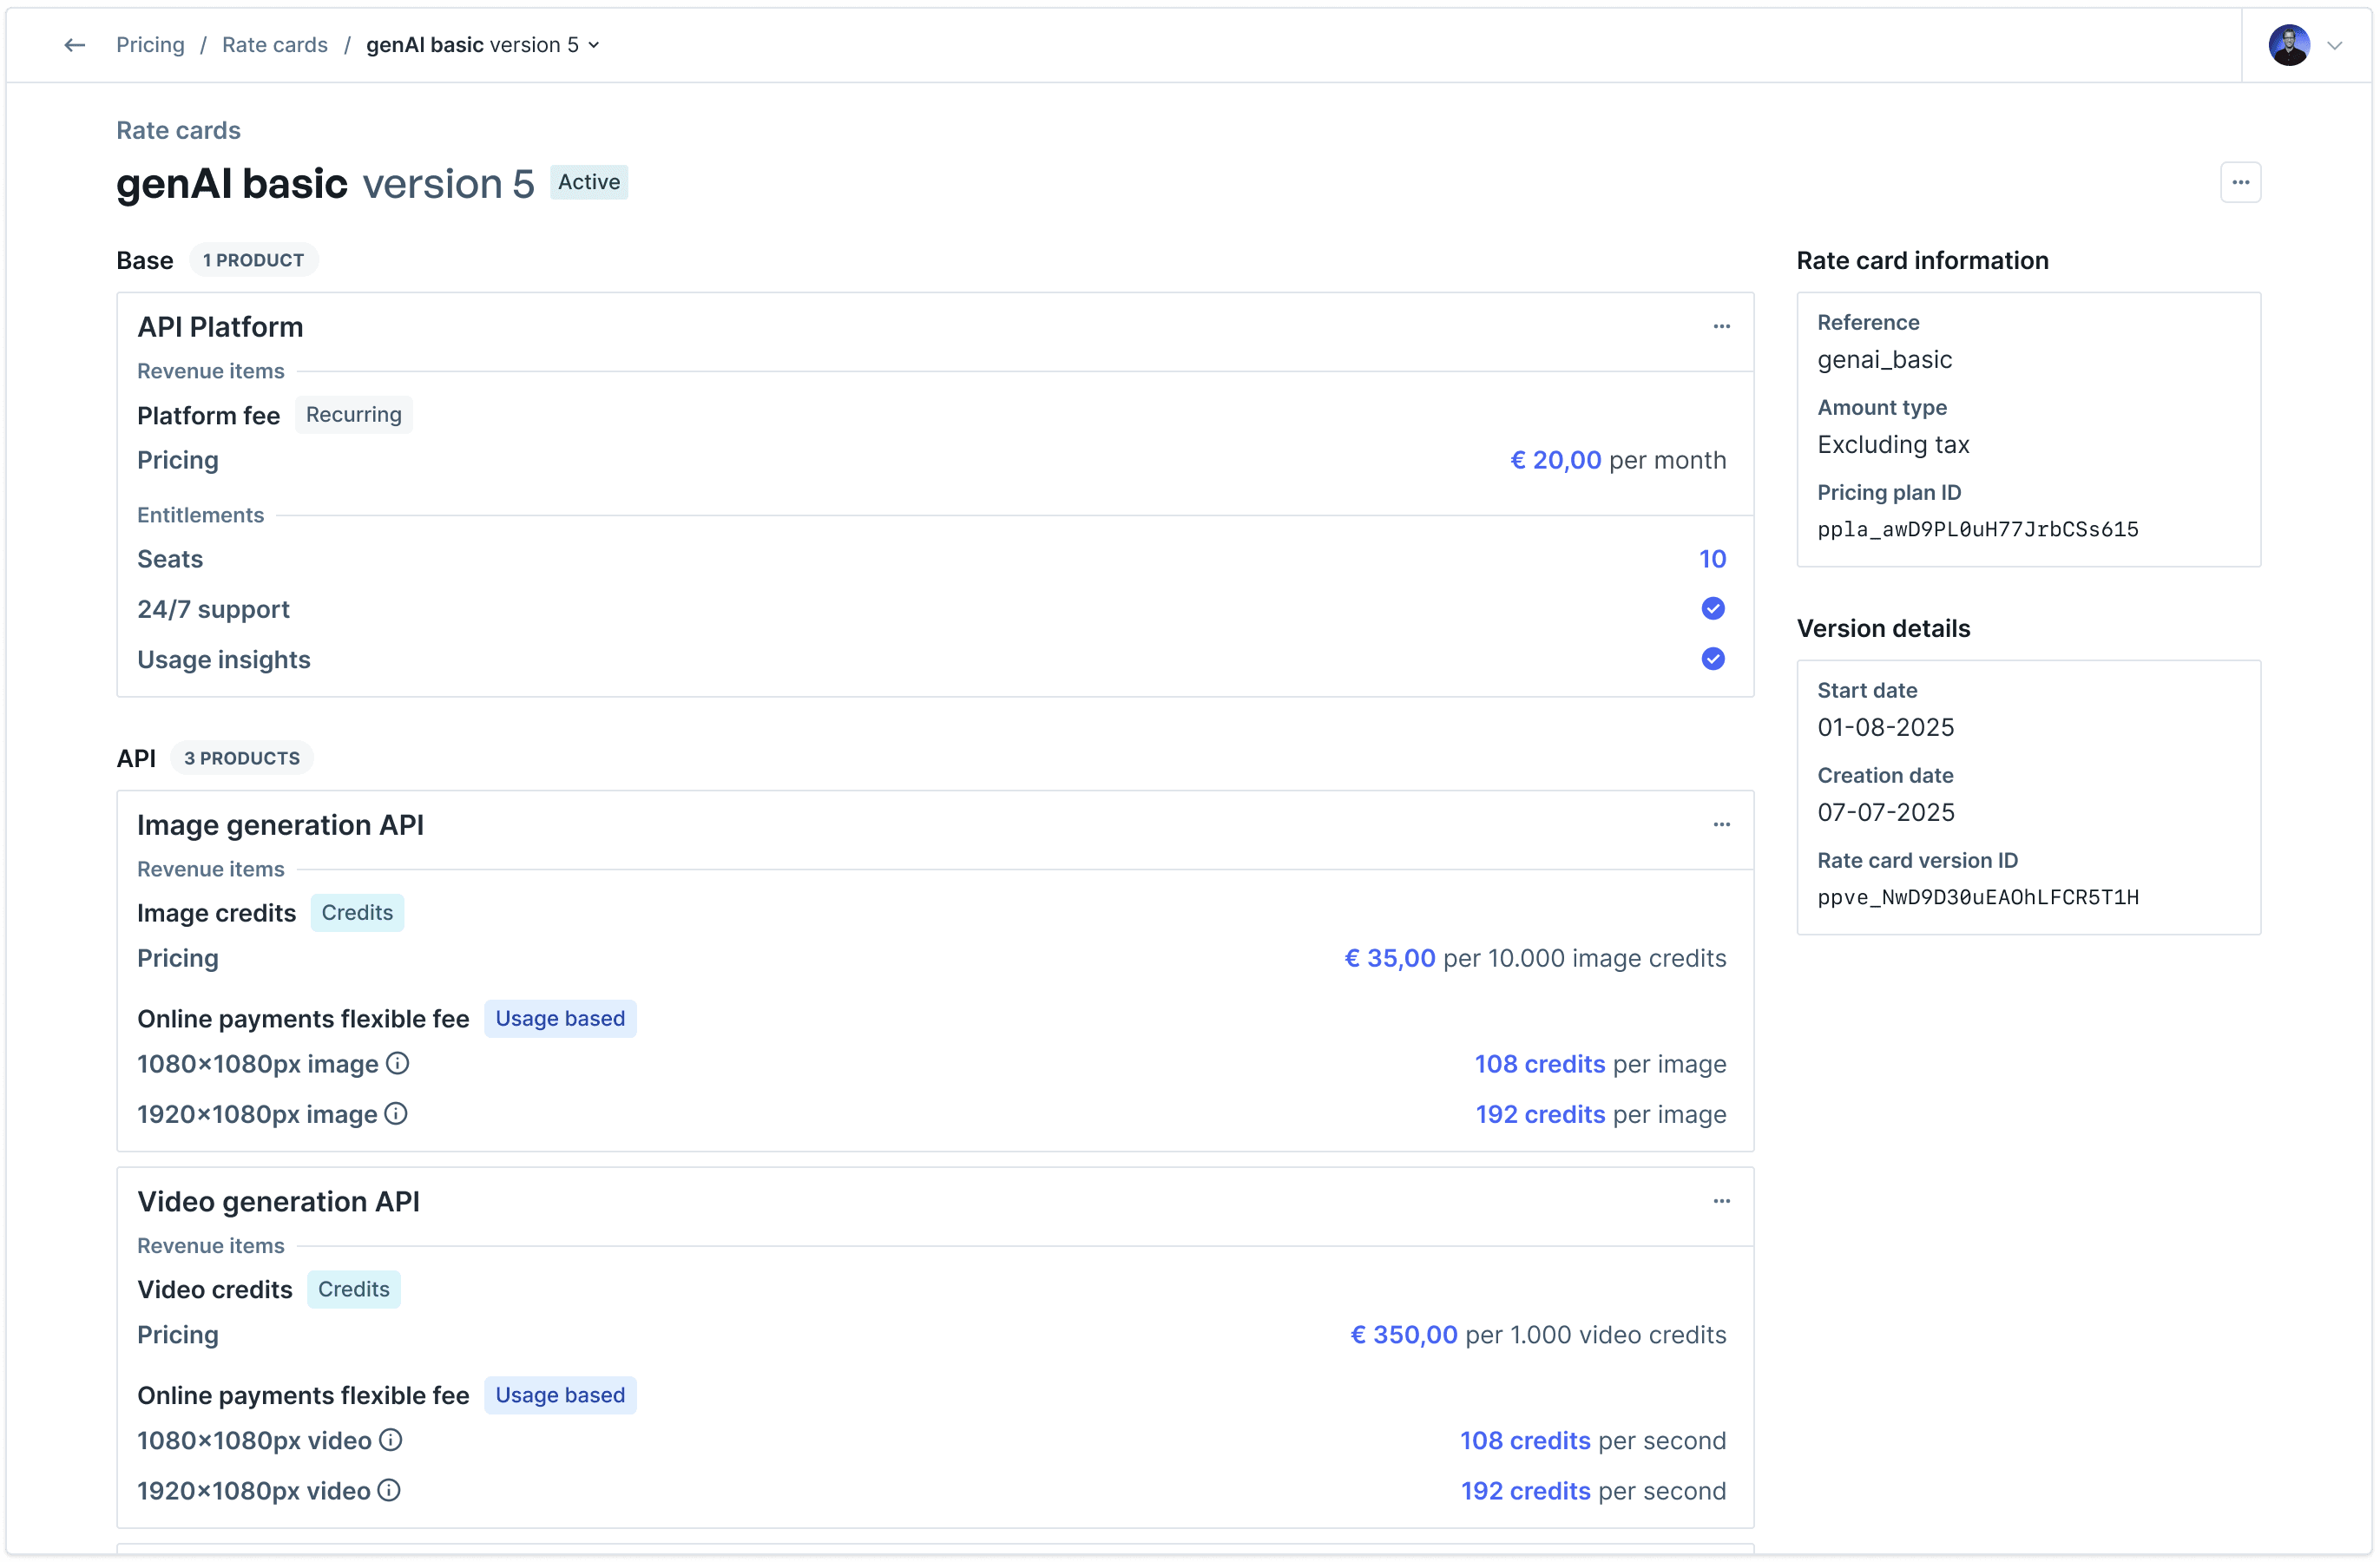Image resolution: width=2380 pixels, height=1562 pixels.
Task: Click the 24/7 support checkmark
Action: click(x=1712, y=609)
